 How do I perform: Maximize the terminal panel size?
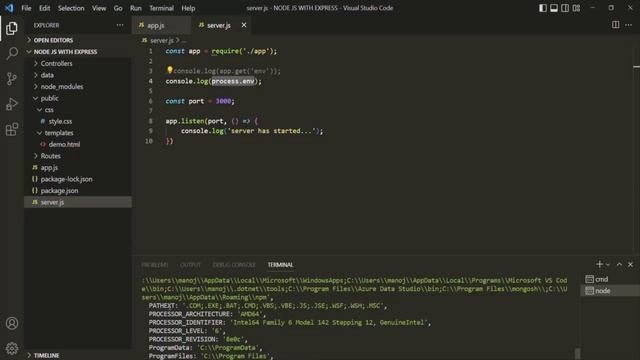[x=619, y=264]
